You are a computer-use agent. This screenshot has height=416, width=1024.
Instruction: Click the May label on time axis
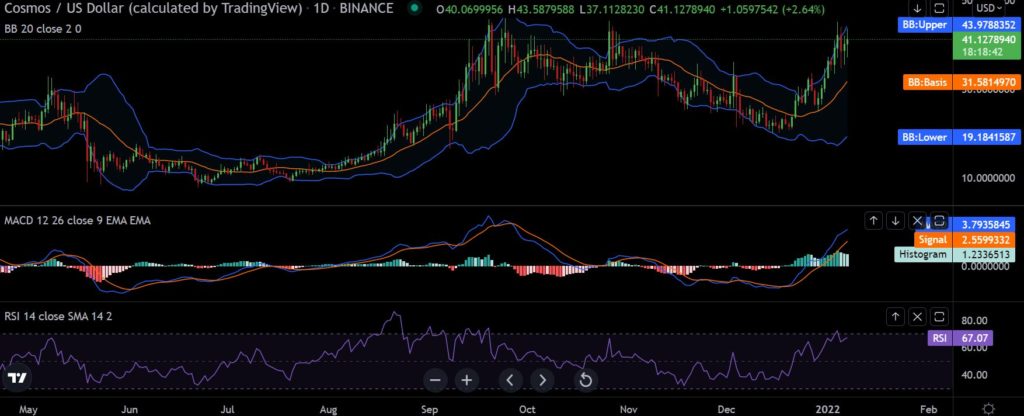point(27,409)
